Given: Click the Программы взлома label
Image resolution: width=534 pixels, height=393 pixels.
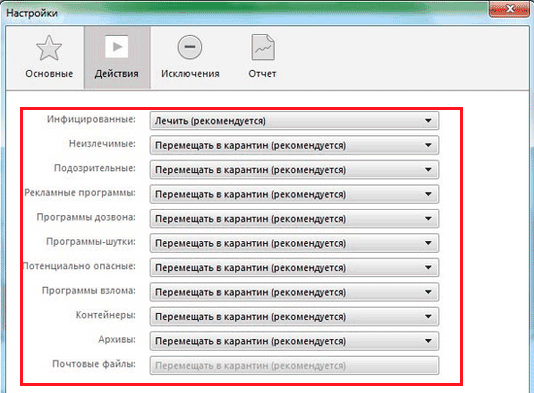Looking at the screenshot, I should [89, 291].
